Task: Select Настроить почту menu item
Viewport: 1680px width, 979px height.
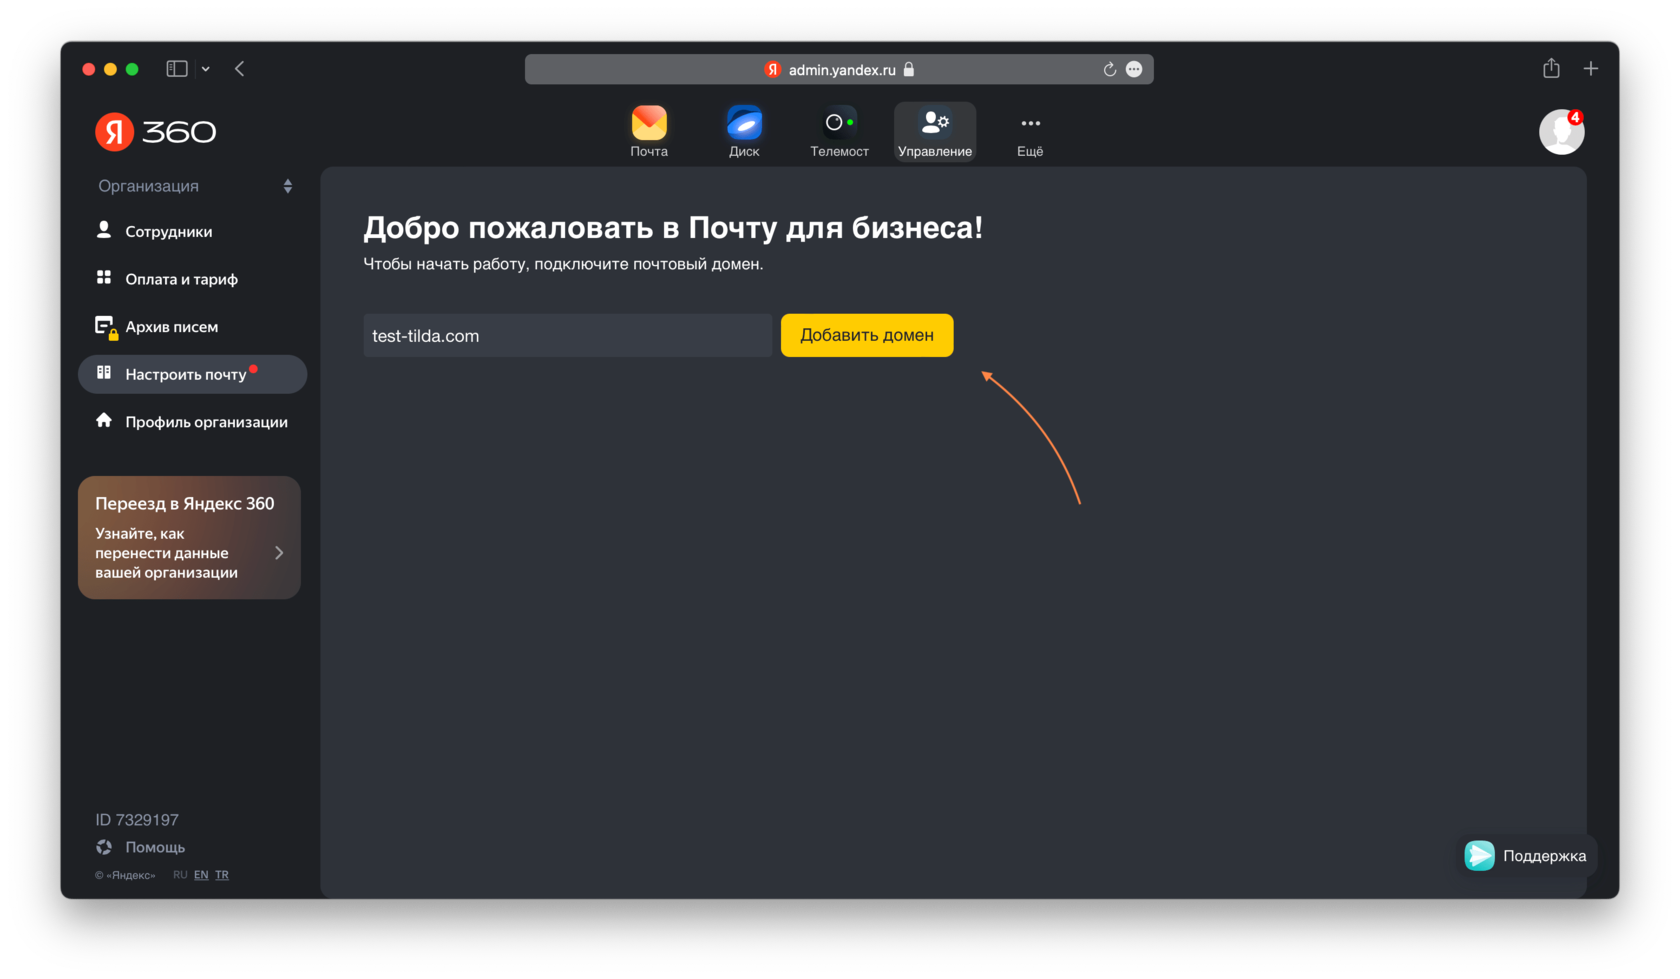Action: (192, 374)
